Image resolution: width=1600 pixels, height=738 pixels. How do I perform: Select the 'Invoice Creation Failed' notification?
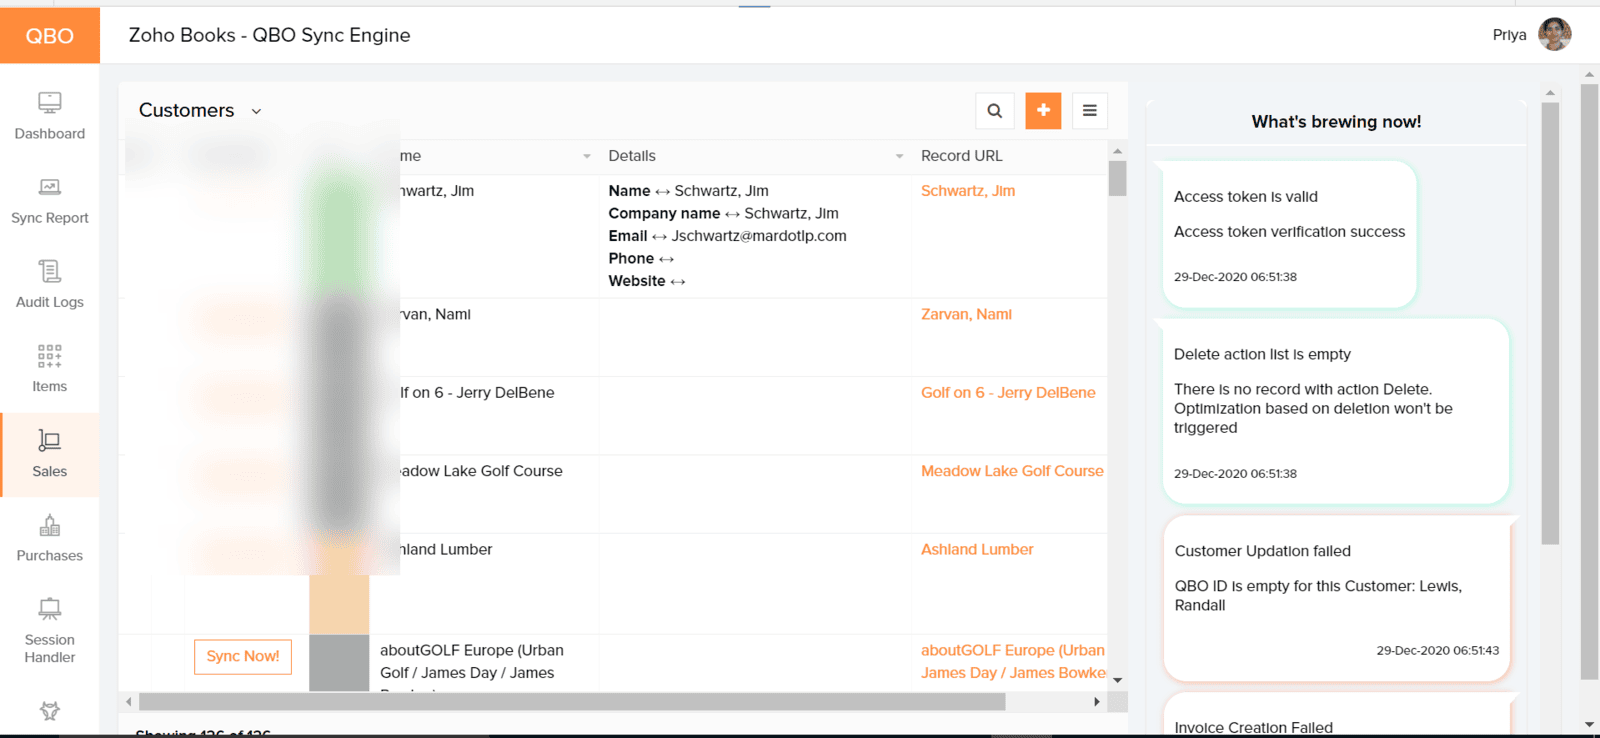pos(1336,716)
